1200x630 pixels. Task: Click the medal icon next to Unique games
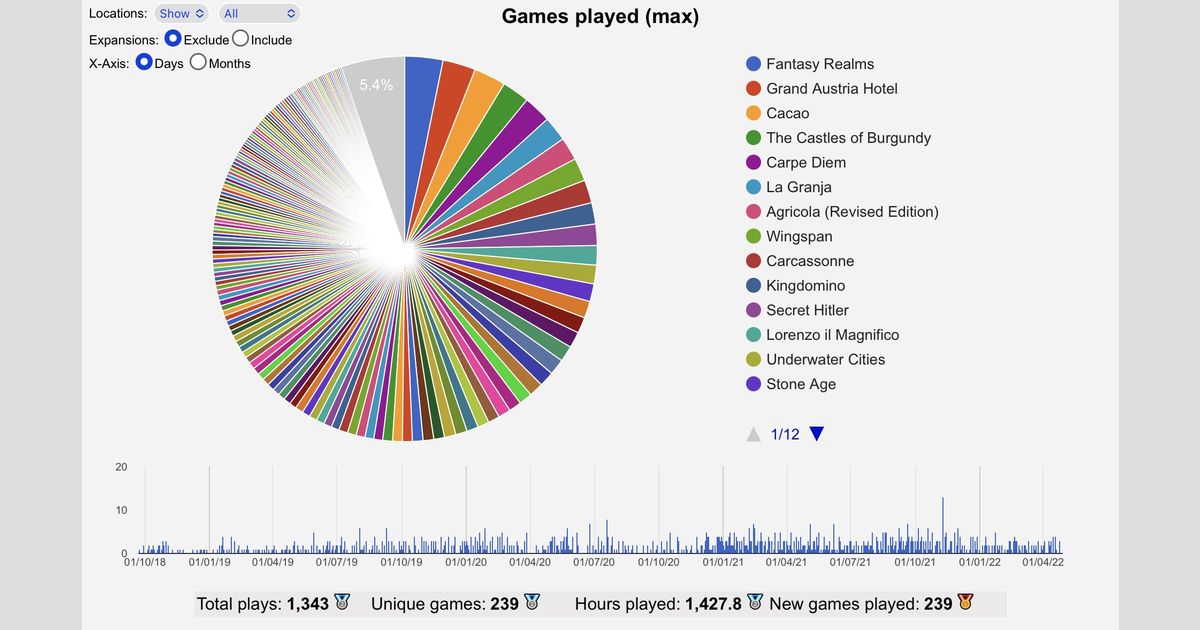click(531, 602)
